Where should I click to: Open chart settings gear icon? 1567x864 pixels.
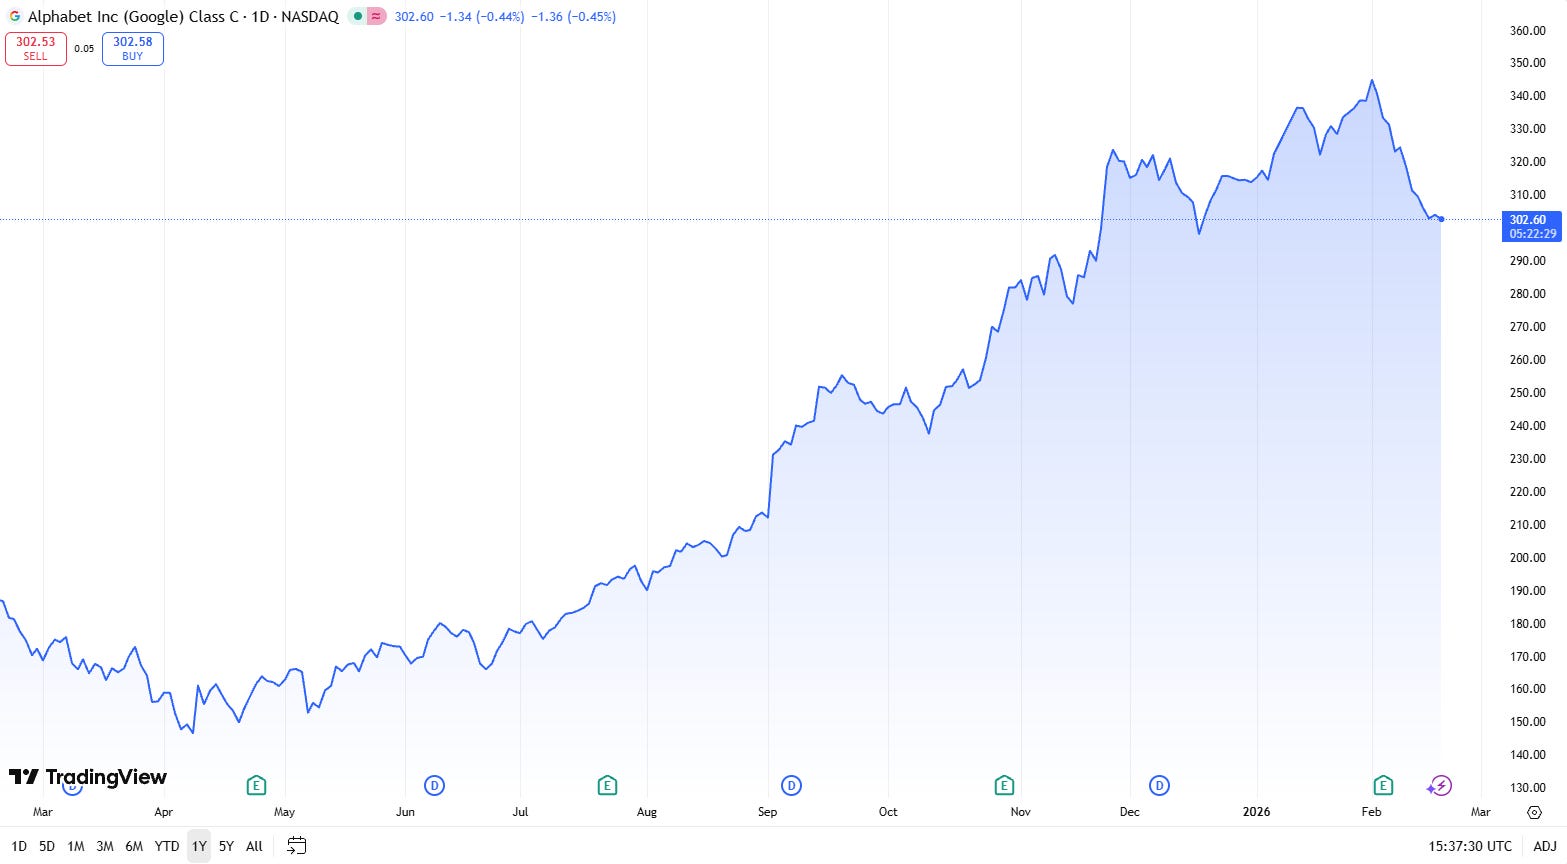[1535, 812]
